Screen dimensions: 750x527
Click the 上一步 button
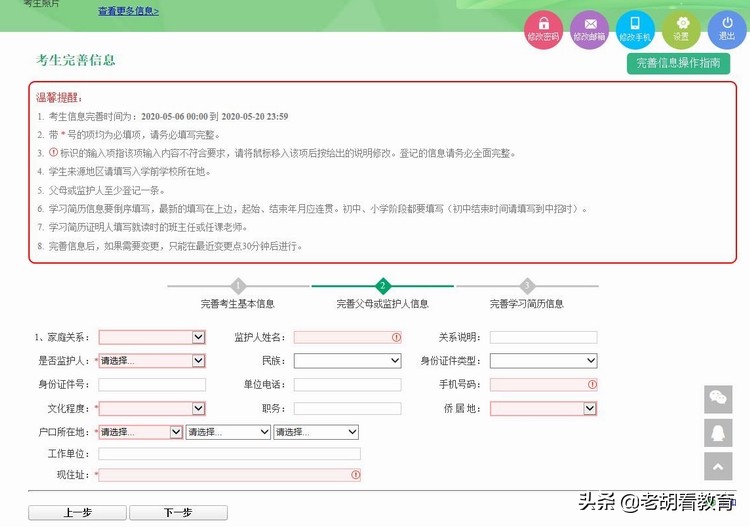click(77, 513)
